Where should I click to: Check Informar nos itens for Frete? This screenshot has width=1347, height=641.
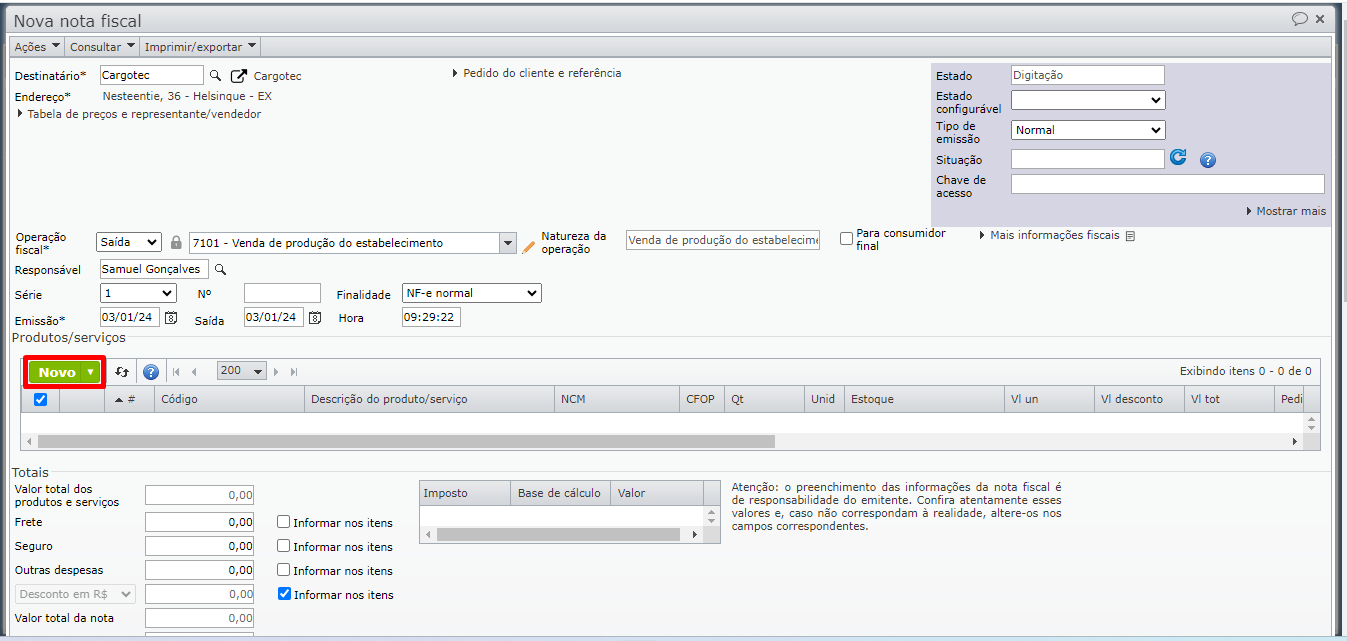tap(284, 522)
